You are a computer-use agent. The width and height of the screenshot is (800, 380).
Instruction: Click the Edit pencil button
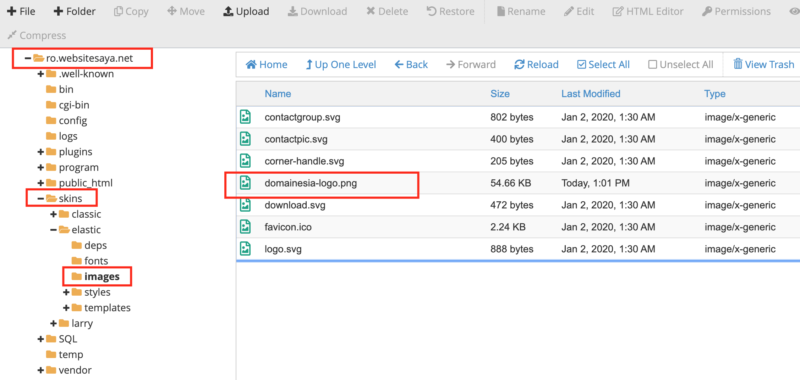tap(579, 11)
